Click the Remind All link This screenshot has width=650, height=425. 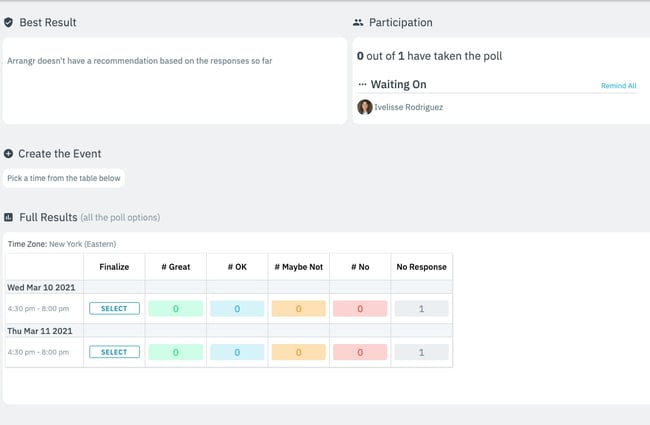click(x=618, y=86)
